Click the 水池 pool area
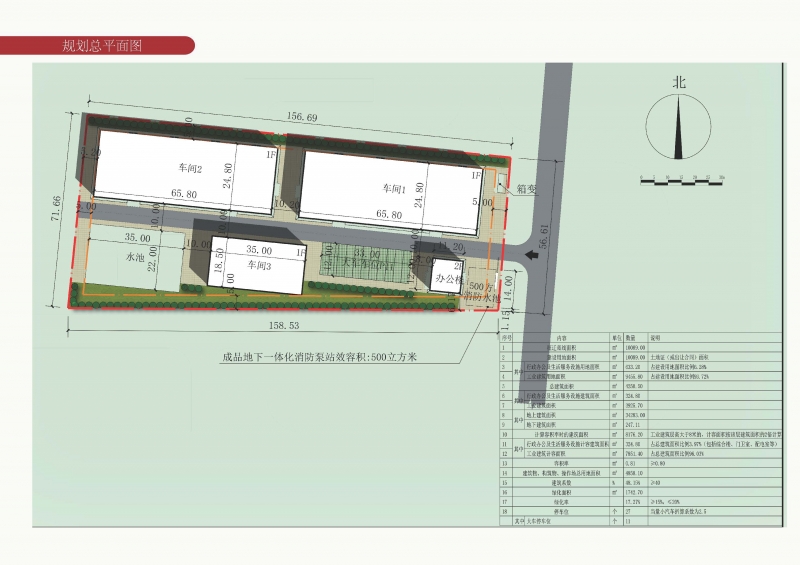Viewport: 800px width, 565px height. tap(129, 261)
